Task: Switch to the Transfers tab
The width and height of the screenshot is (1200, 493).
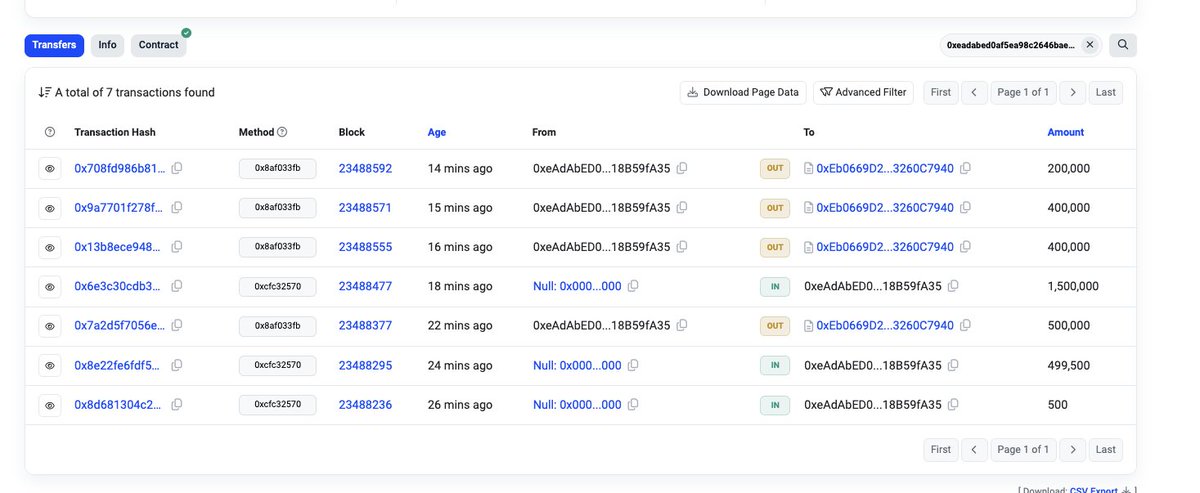Action: pyautogui.click(x=54, y=45)
